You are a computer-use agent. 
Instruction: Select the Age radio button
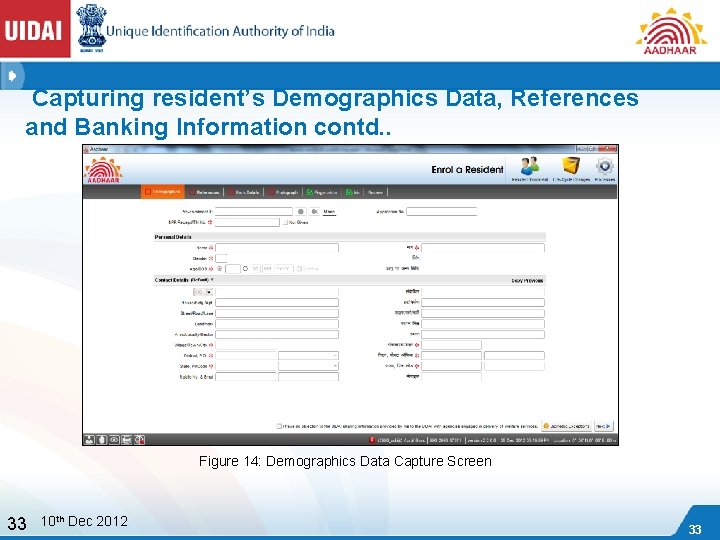click(220, 269)
